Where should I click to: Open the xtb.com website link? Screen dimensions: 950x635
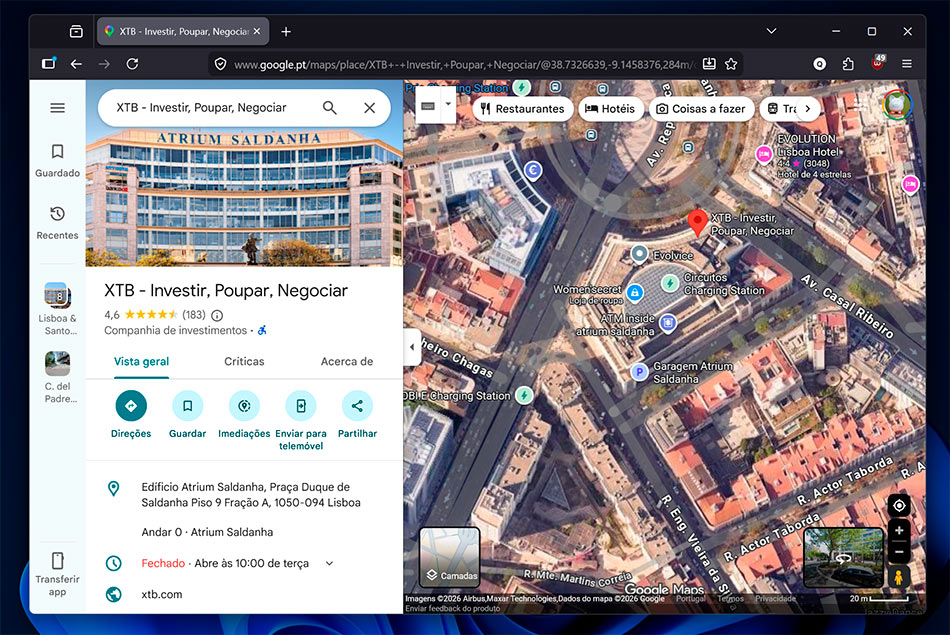[x=162, y=594]
